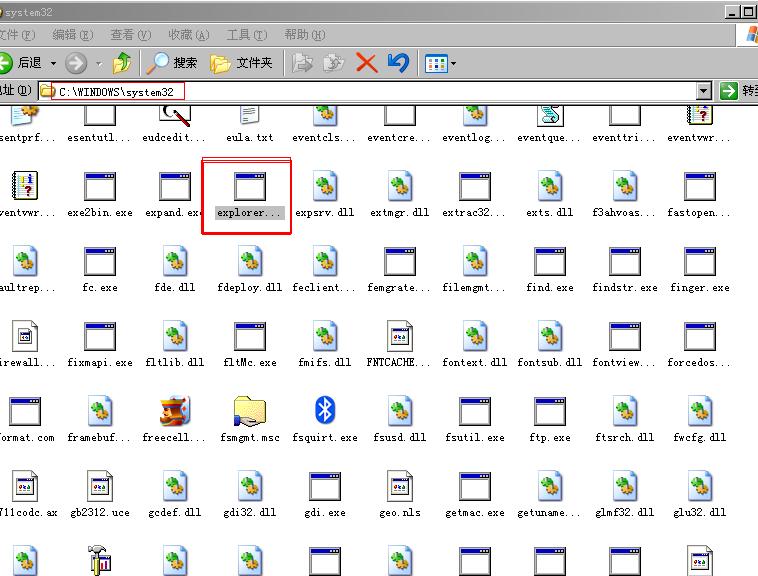Screen dimensions: 758x576
Task: Expand the Views dropdown arrow
Action: click(x=453, y=63)
